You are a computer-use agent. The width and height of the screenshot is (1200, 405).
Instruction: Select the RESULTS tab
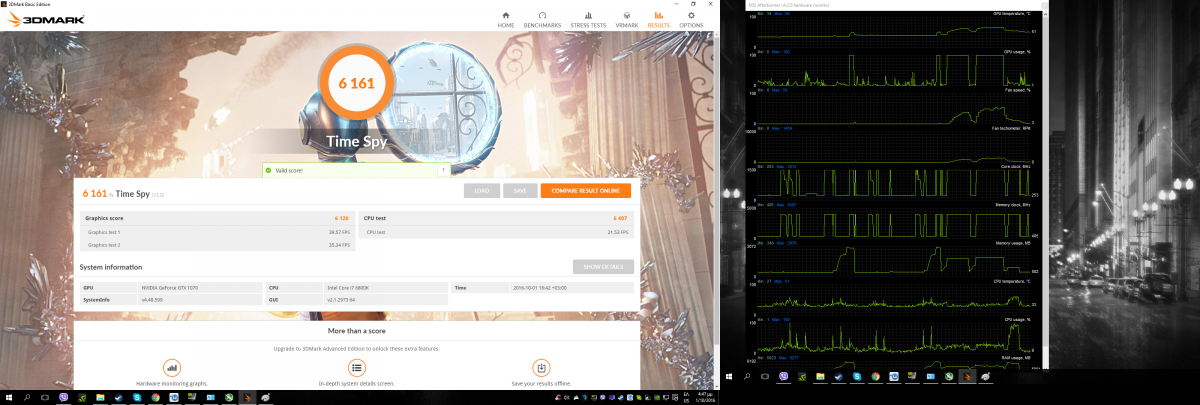(x=658, y=19)
